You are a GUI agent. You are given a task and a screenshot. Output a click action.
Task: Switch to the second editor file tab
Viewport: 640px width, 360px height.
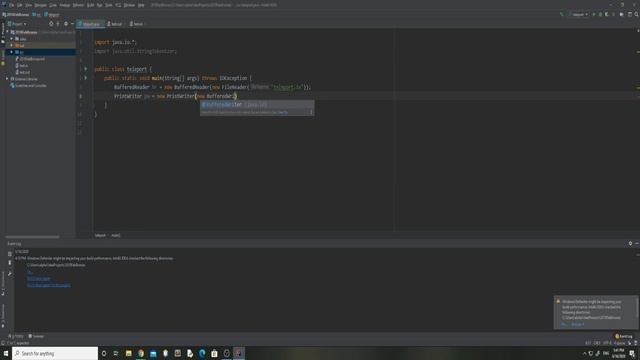pos(116,24)
